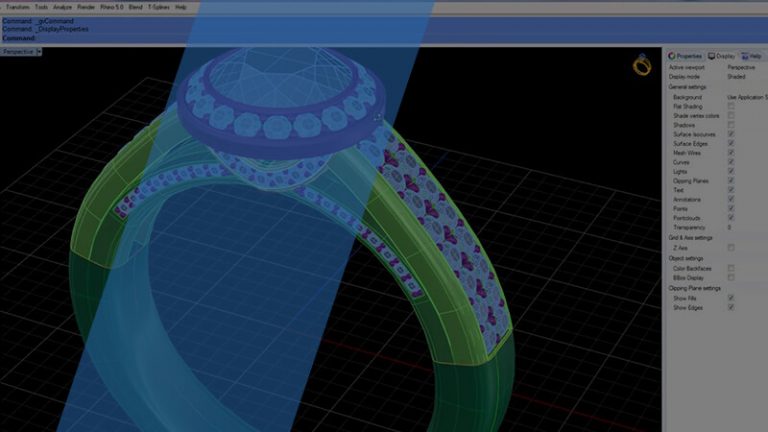Image resolution: width=768 pixels, height=432 pixels.
Task: Enable the Z Axis checkbox
Action: pyautogui.click(x=731, y=247)
